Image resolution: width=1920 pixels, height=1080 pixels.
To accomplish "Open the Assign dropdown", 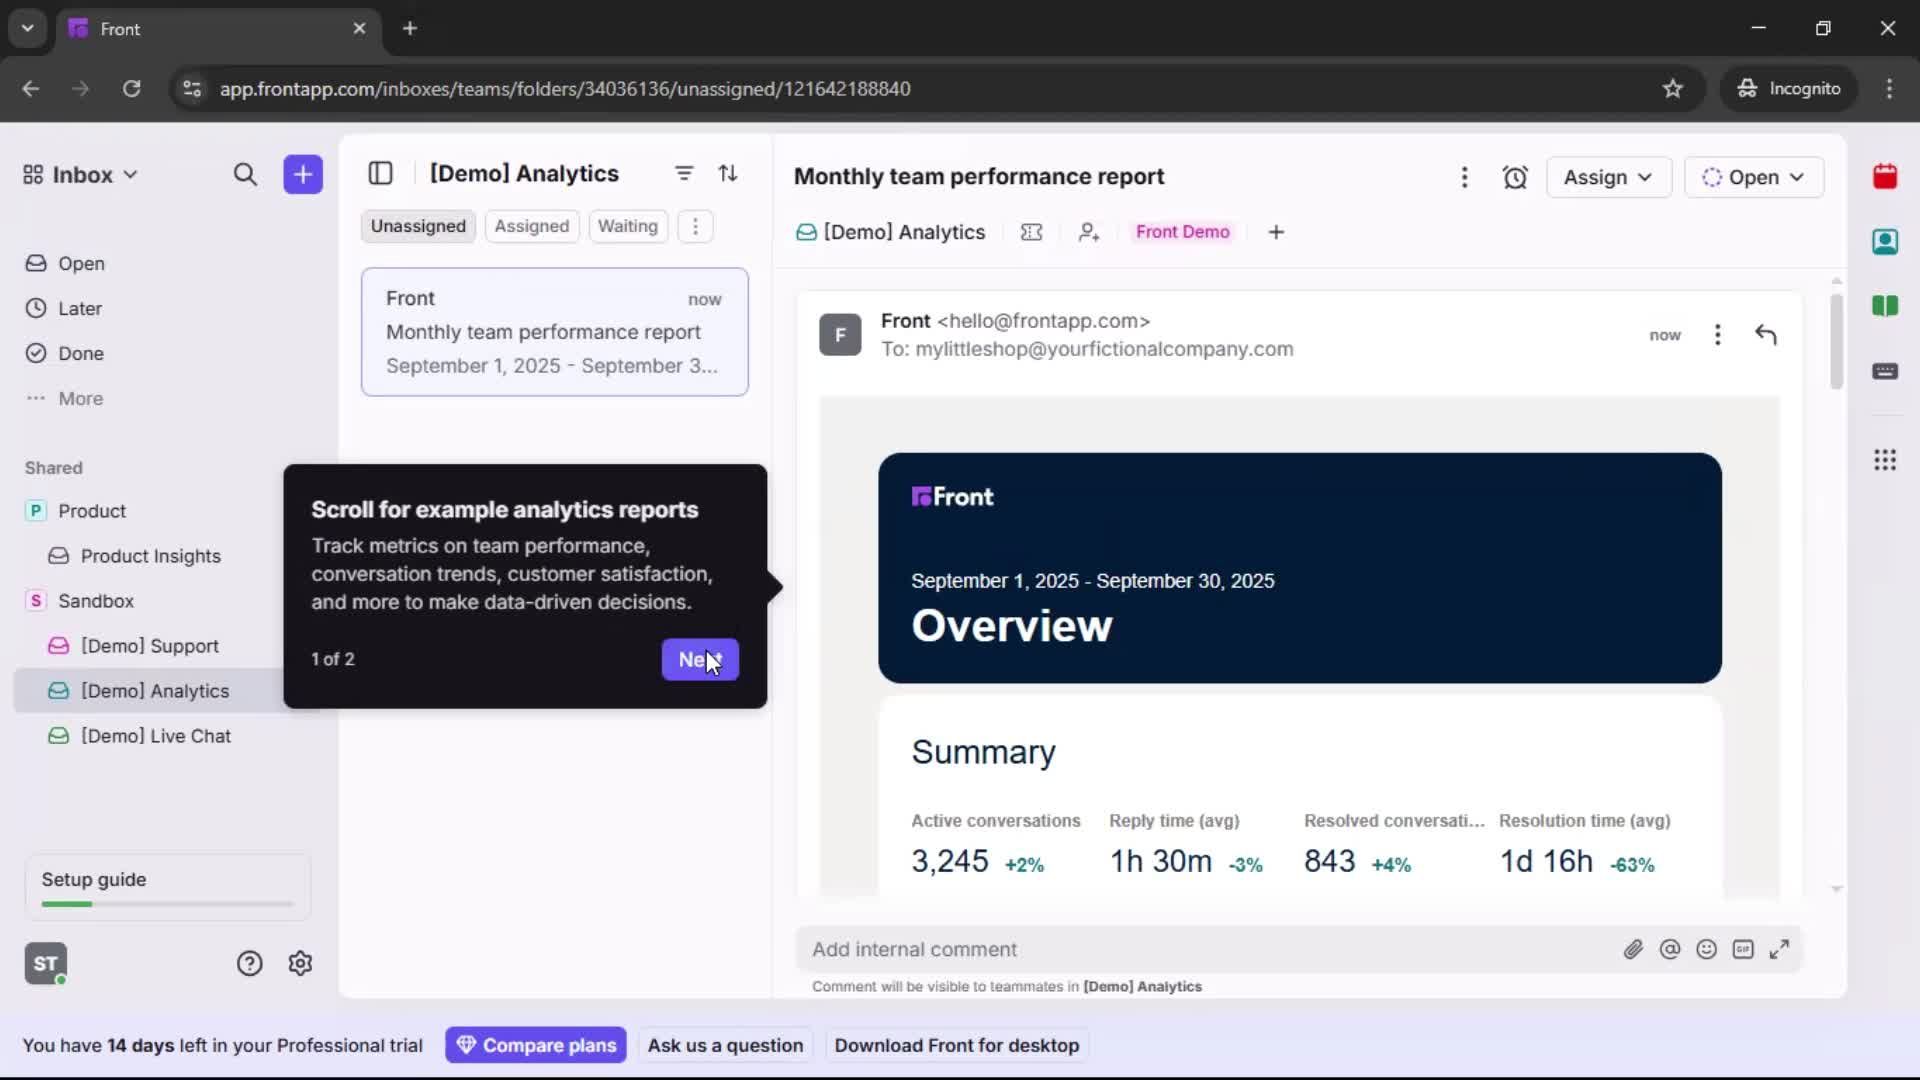I will (x=1608, y=177).
